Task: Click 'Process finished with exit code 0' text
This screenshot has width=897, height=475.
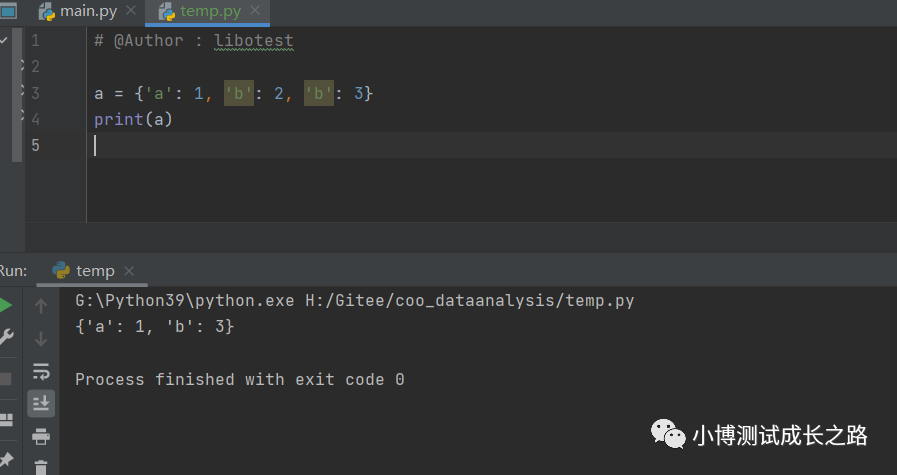Action: pos(240,379)
